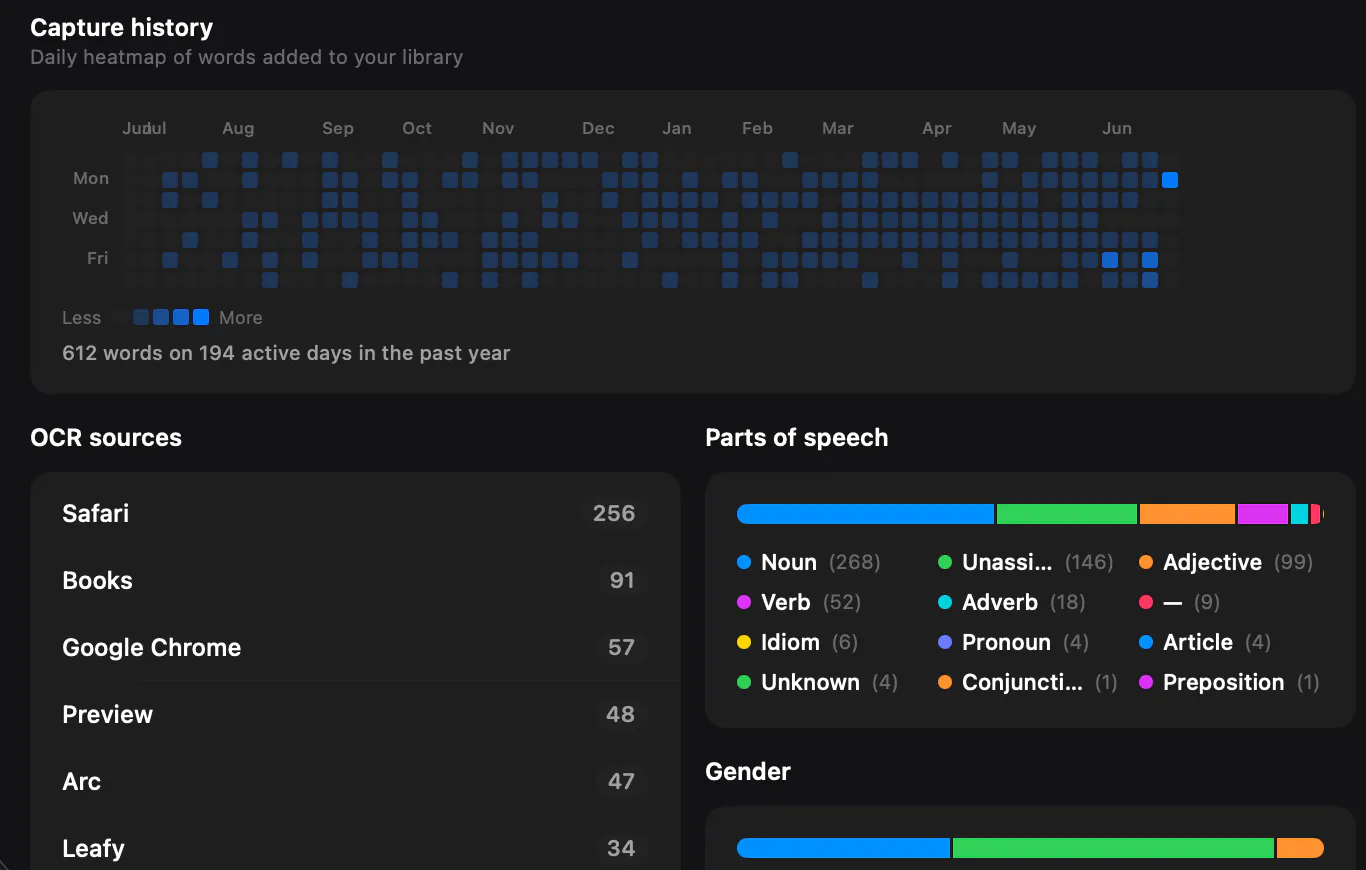
Task: Click the Sep month label on the heatmap
Action: (338, 128)
